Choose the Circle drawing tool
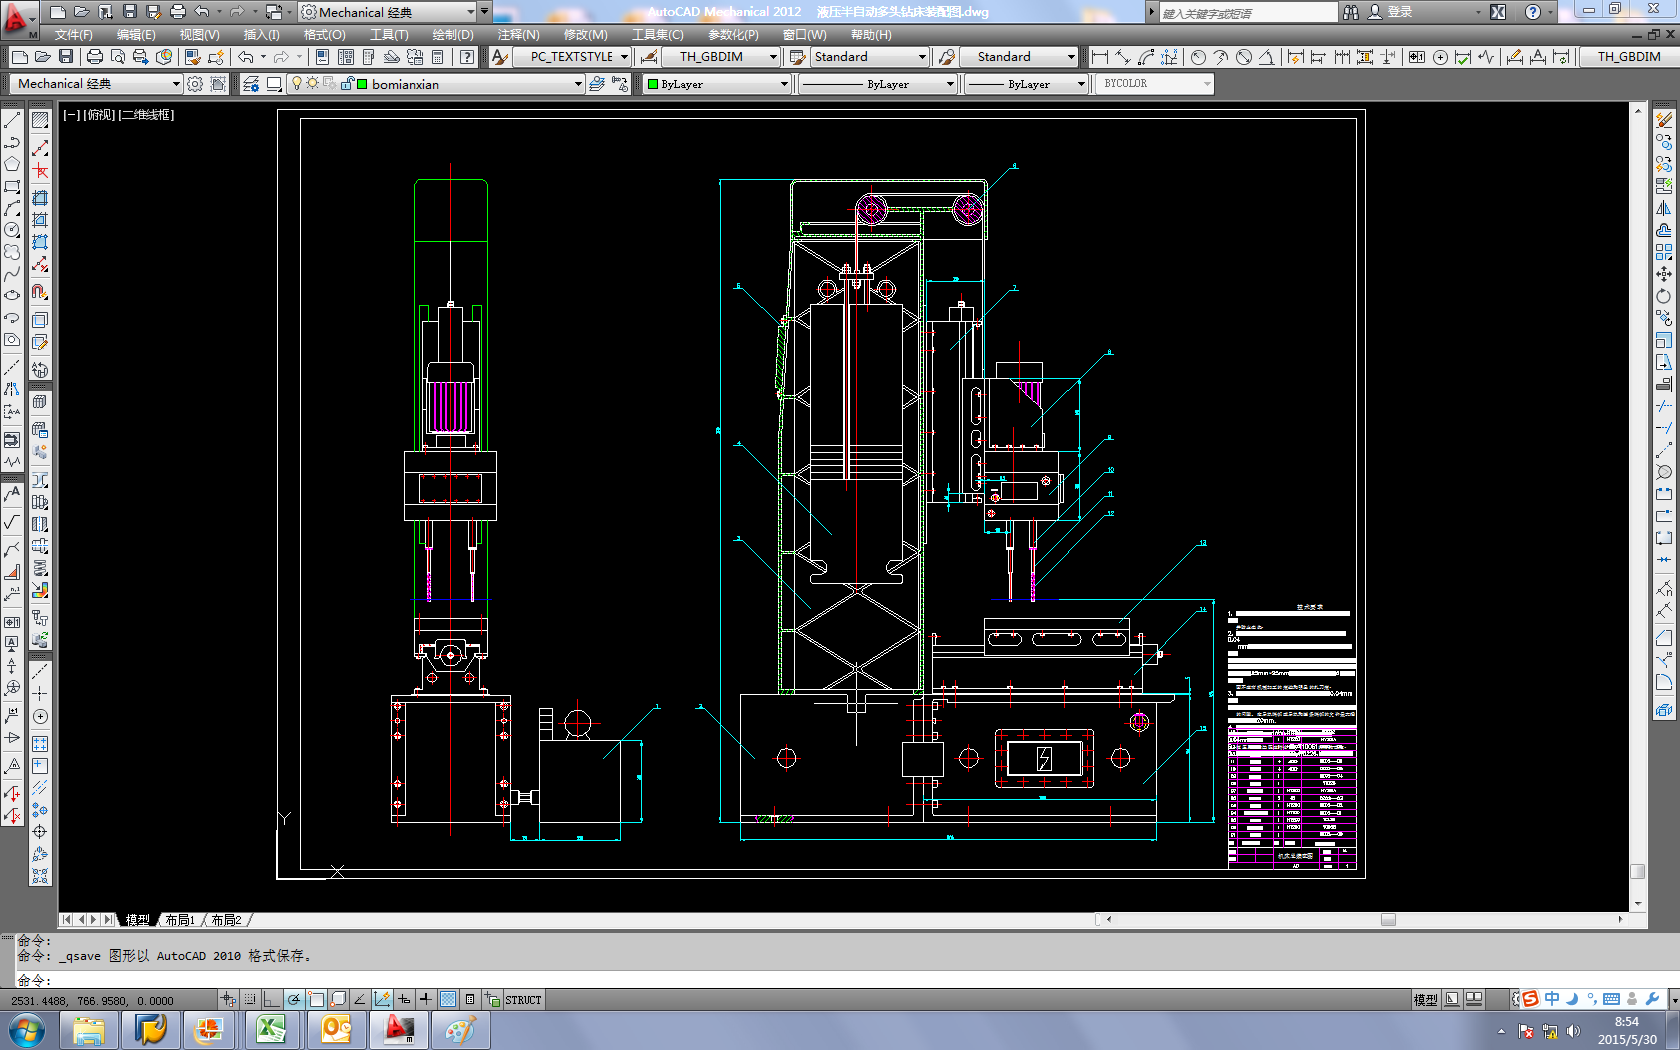Screen dimensions: 1680x1050 tap(12, 230)
